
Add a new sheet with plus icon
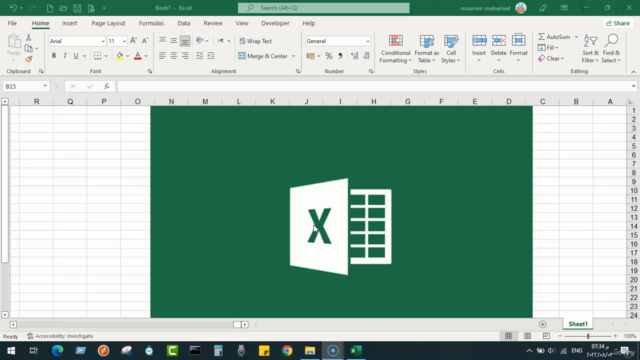point(542,324)
